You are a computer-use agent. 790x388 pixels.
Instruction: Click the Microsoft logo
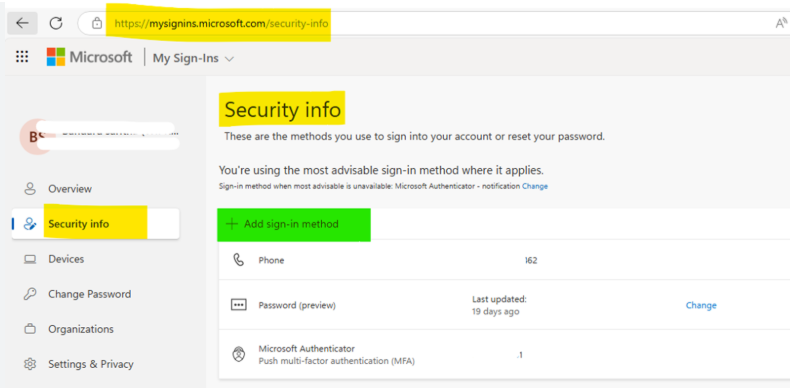pyautogui.click(x=56, y=57)
